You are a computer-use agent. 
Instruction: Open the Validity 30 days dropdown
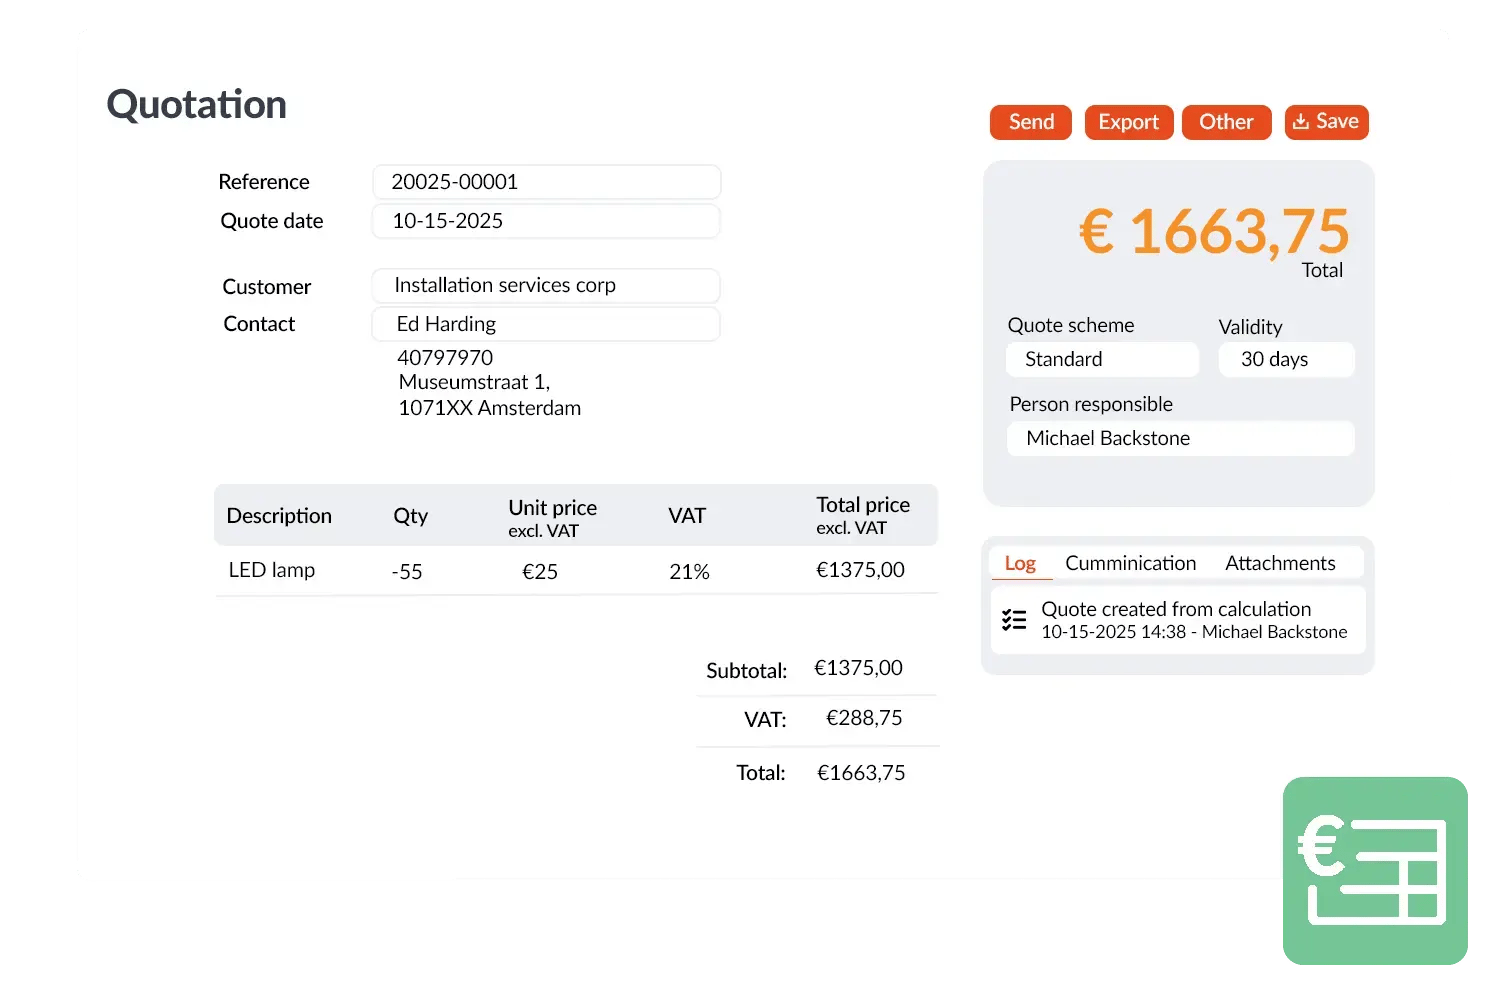(x=1286, y=359)
